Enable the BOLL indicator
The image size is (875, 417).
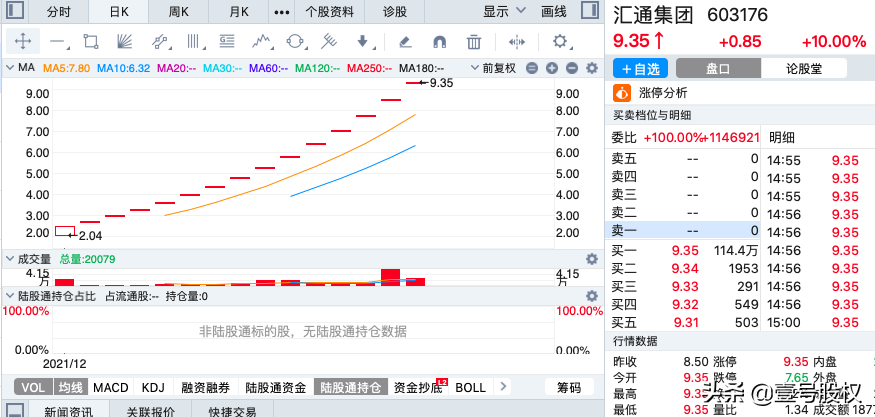(470, 387)
